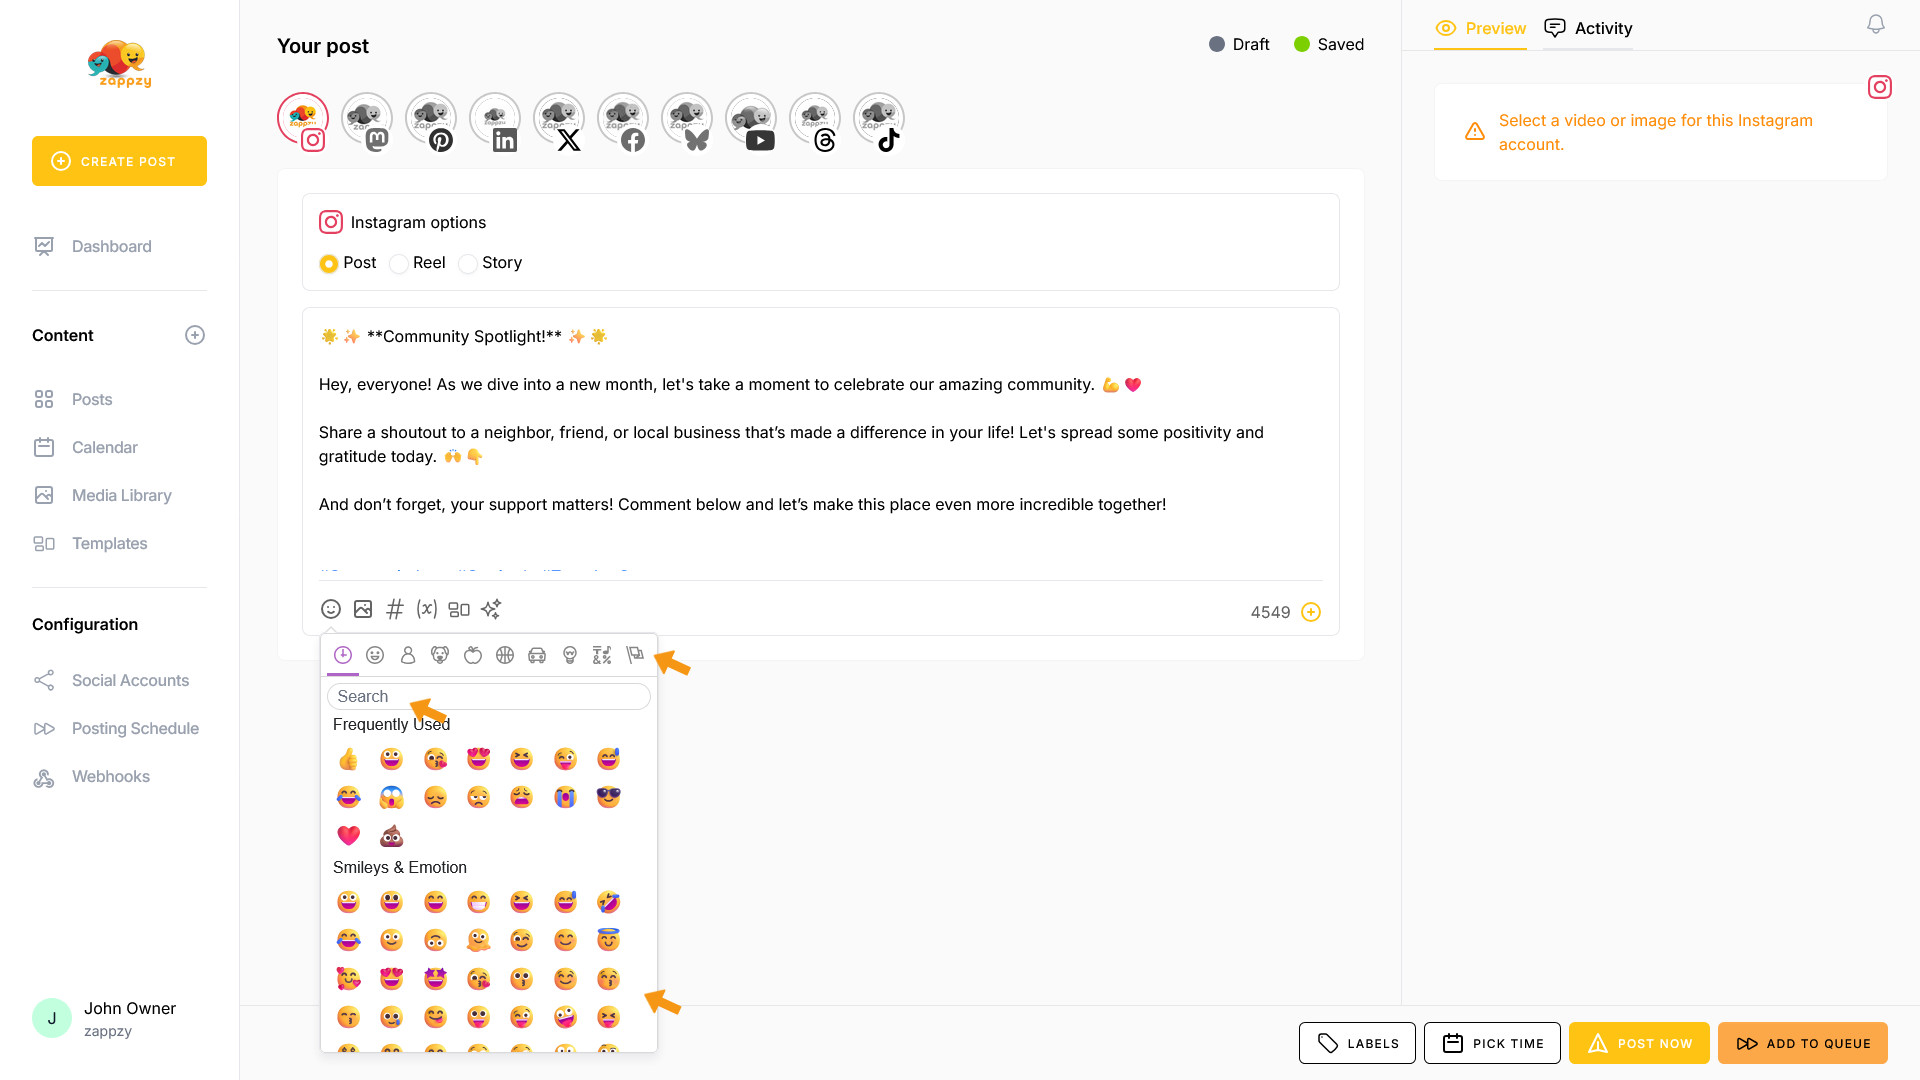The width and height of the screenshot is (1920, 1080).
Task: Open the Pick Time scheduler
Action: pos(1492,1043)
